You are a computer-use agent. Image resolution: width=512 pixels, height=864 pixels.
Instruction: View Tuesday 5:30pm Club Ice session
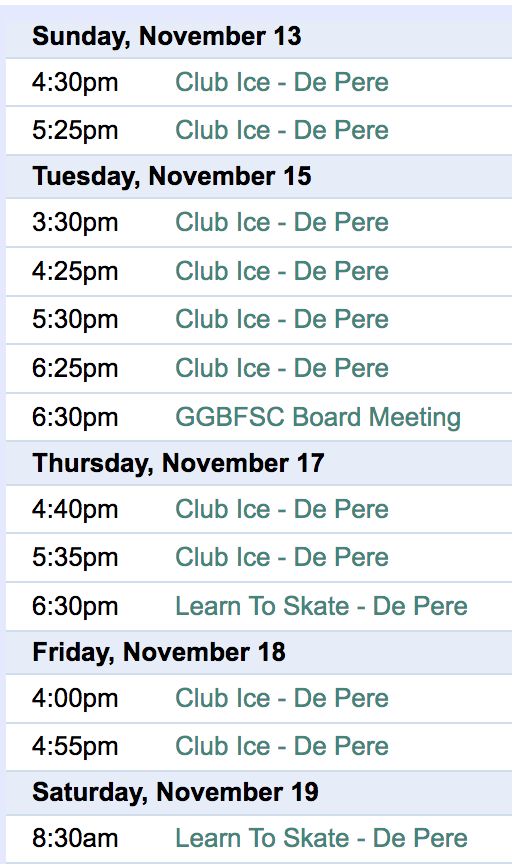tap(282, 320)
